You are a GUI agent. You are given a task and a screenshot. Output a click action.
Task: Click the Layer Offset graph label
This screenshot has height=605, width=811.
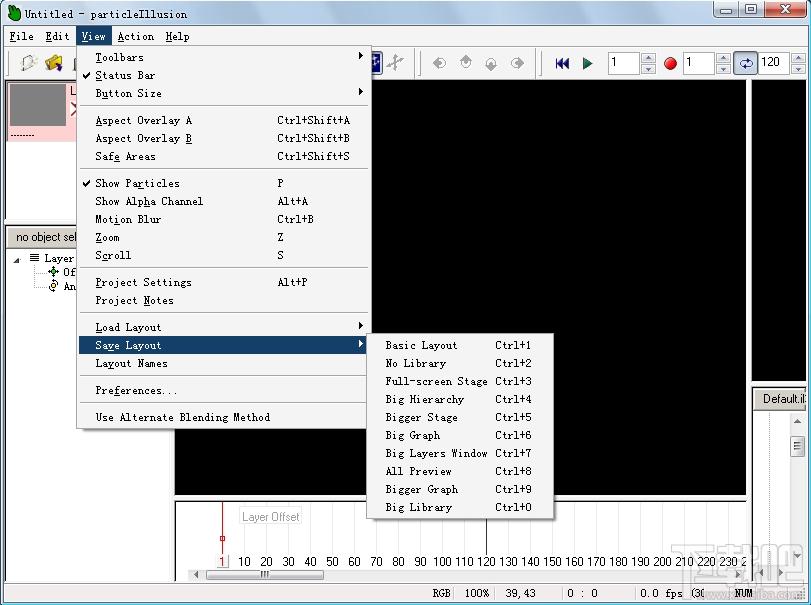[271, 517]
